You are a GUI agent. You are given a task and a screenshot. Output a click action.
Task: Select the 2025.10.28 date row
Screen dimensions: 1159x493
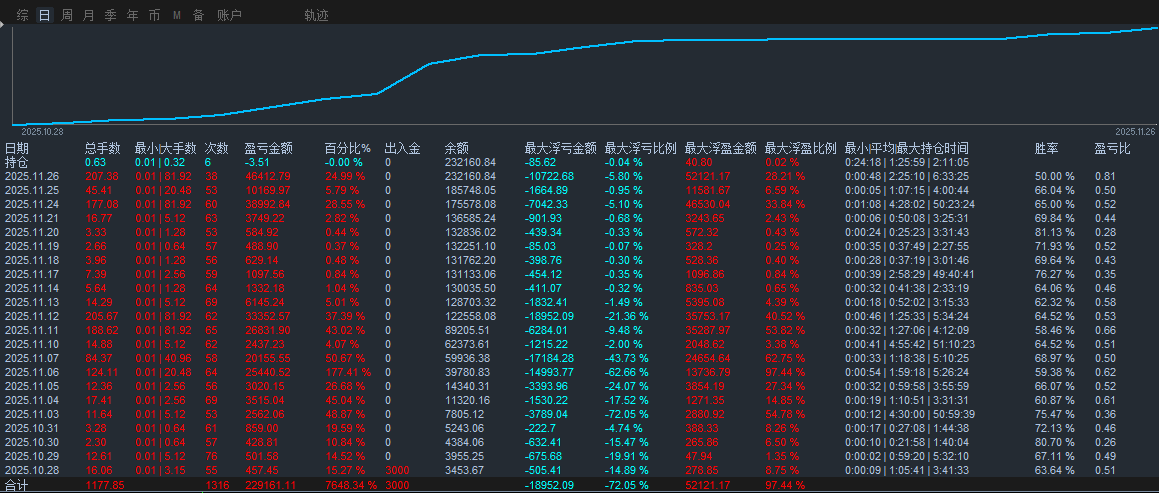click(x=580, y=470)
